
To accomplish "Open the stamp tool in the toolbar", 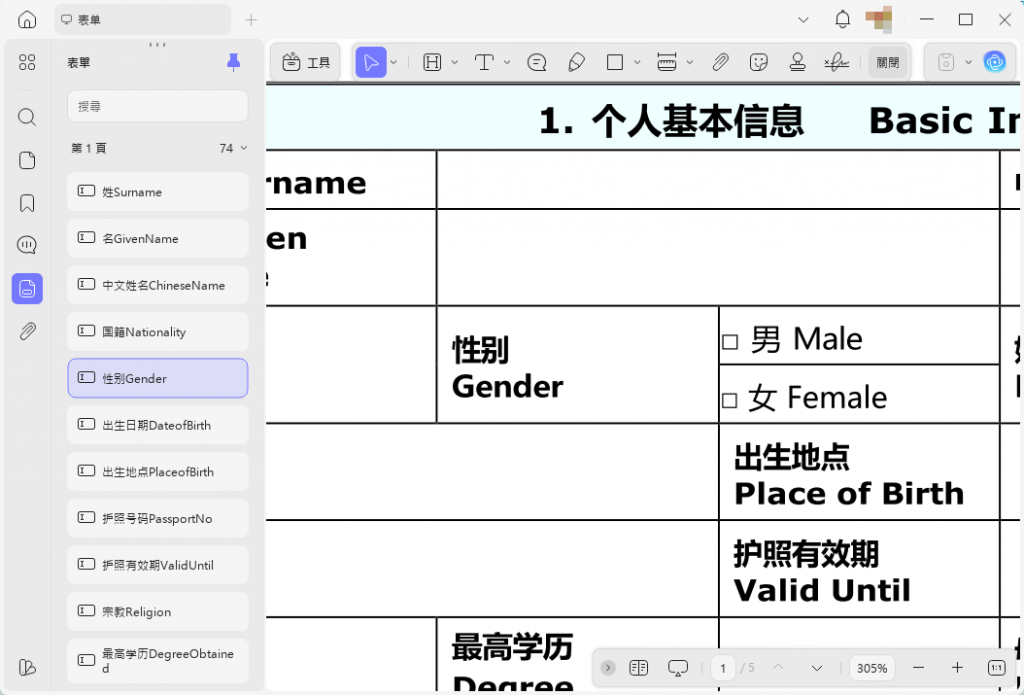I will [797, 62].
